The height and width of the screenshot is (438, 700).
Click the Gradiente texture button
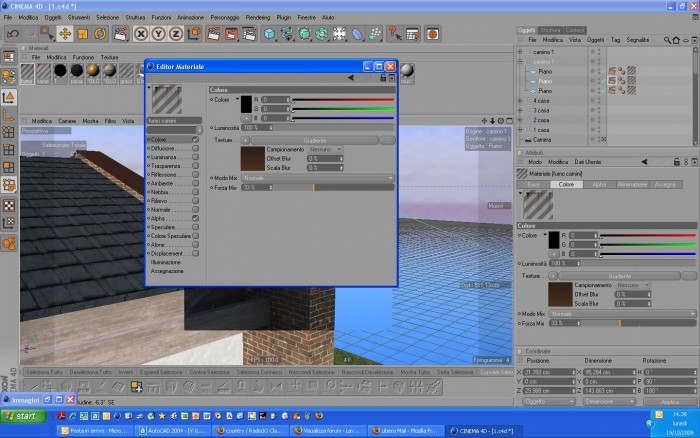[x=315, y=140]
